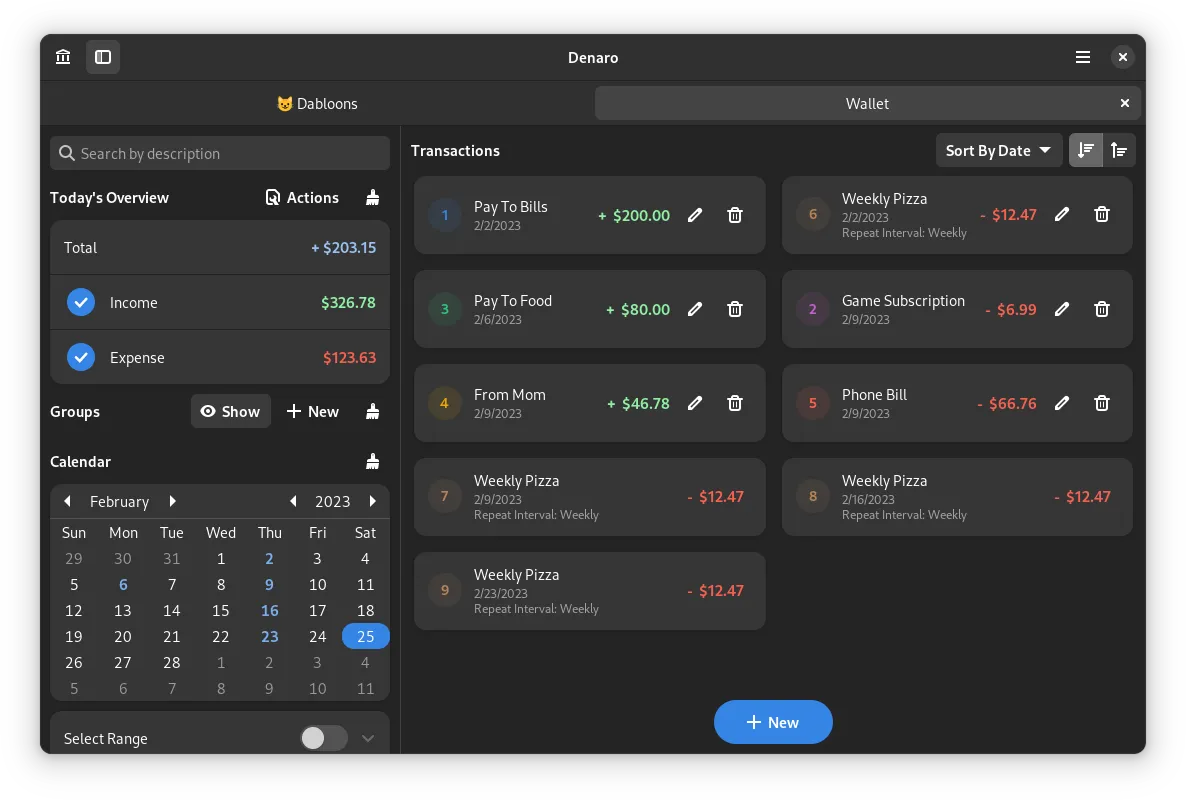Switch to the Dabloons account tab
This screenshot has height=800, width=1186.
coord(317,103)
